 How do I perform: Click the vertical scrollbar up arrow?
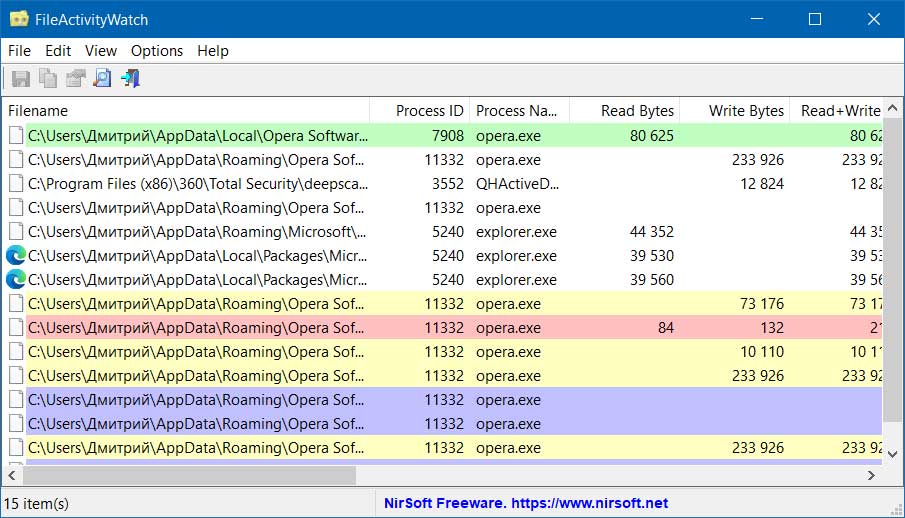[x=892, y=108]
